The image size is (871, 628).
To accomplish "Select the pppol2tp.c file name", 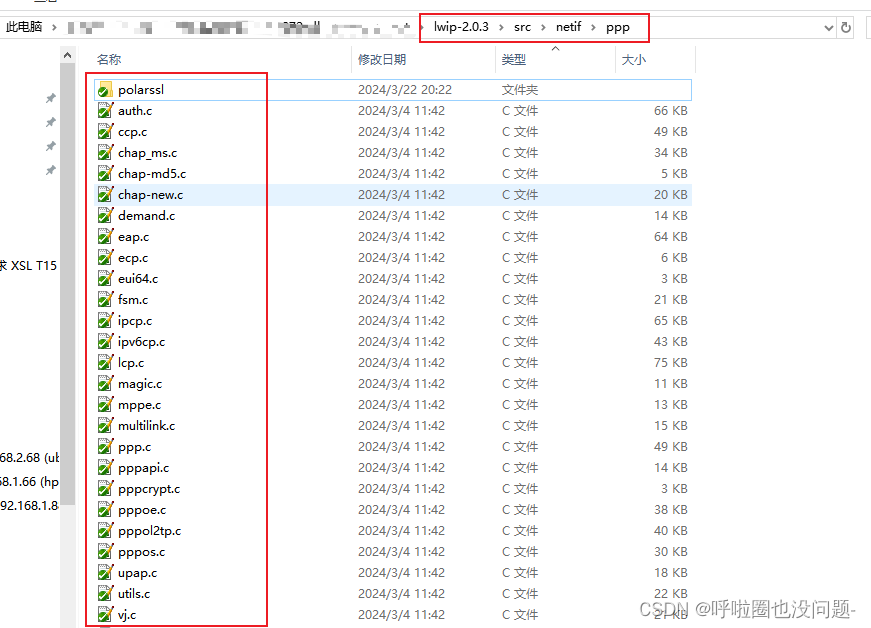I will coord(149,531).
